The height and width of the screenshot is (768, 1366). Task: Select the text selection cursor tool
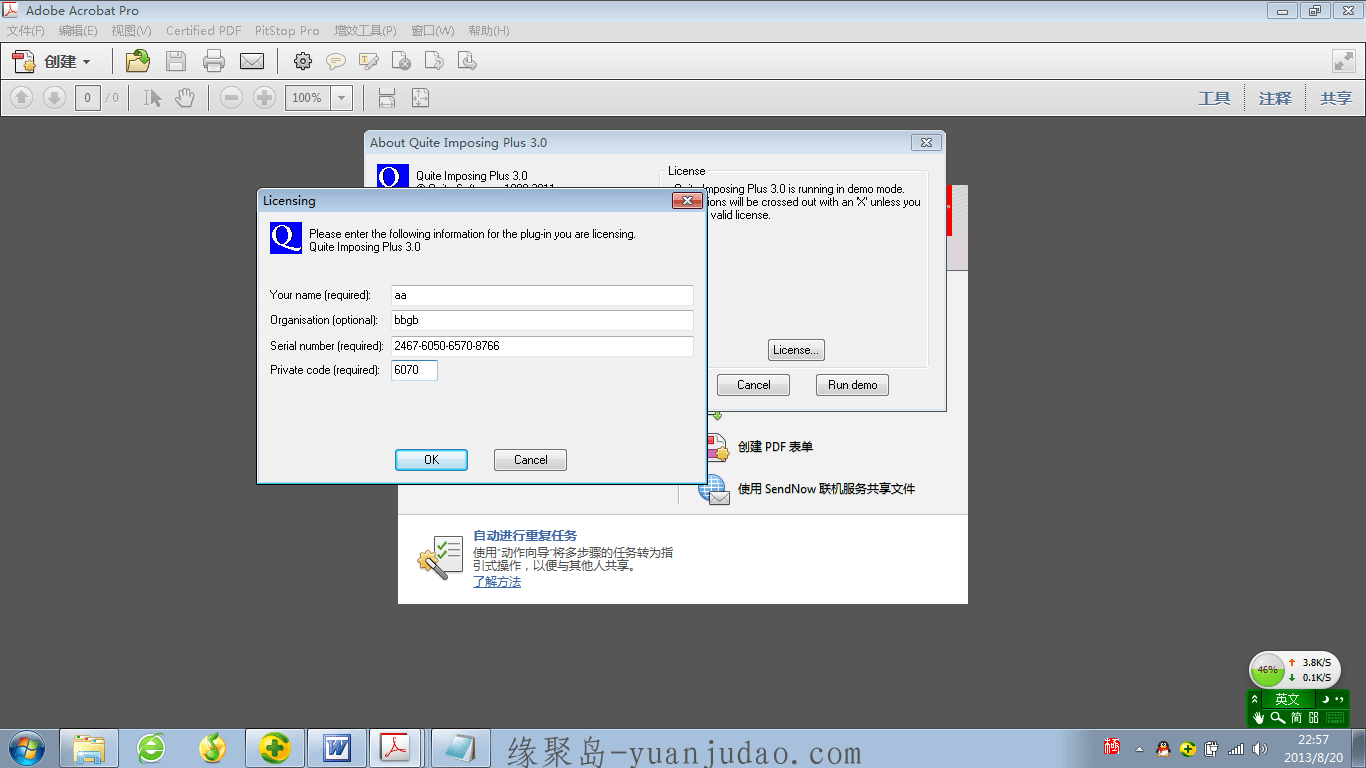(x=152, y=98)
